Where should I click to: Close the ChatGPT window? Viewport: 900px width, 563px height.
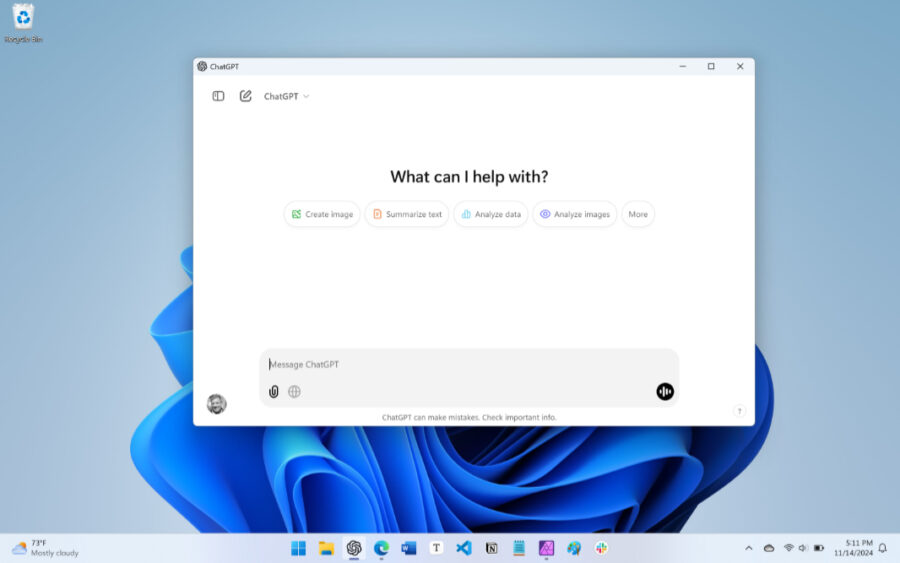click(x=740, y=67)
